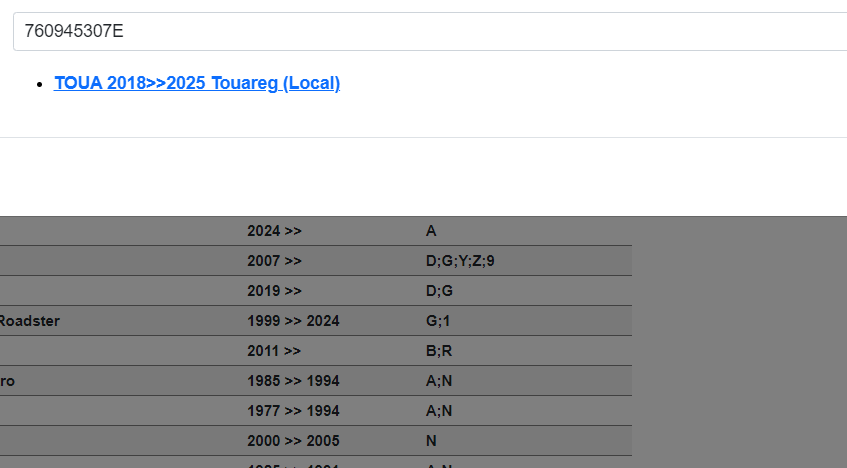This screenshot has height=468, width=847.
Task: Click code "A" in the 2024 row
Action: tap(431, 231)
